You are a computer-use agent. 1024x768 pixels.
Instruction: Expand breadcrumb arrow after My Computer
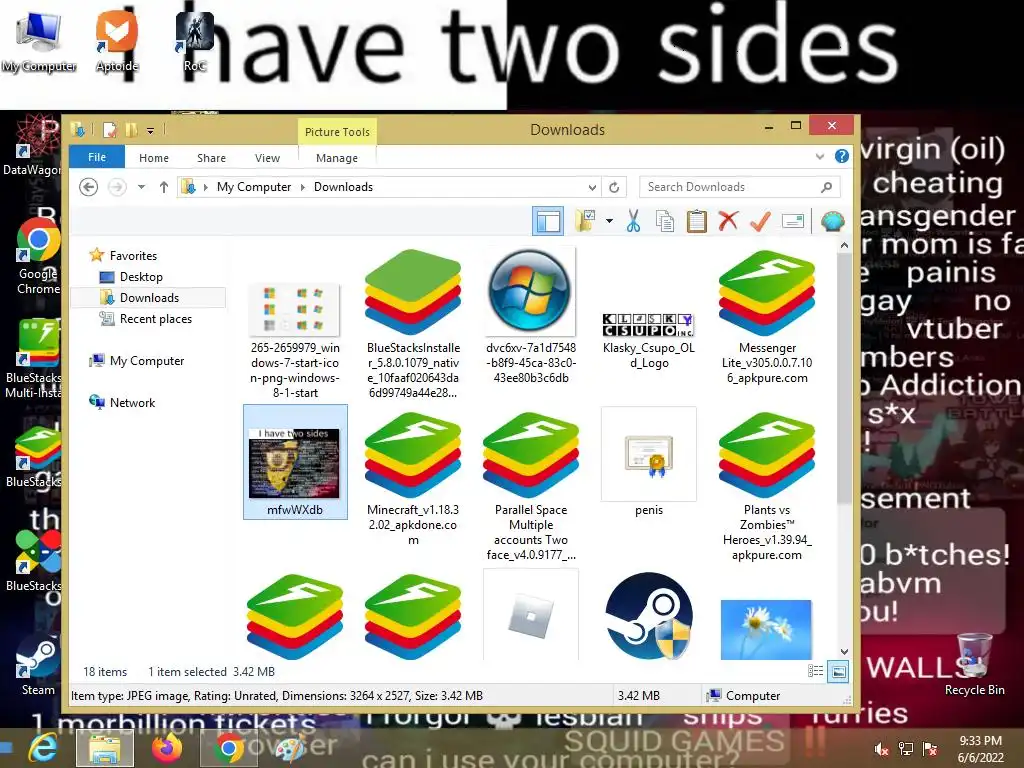click(302, 187)
